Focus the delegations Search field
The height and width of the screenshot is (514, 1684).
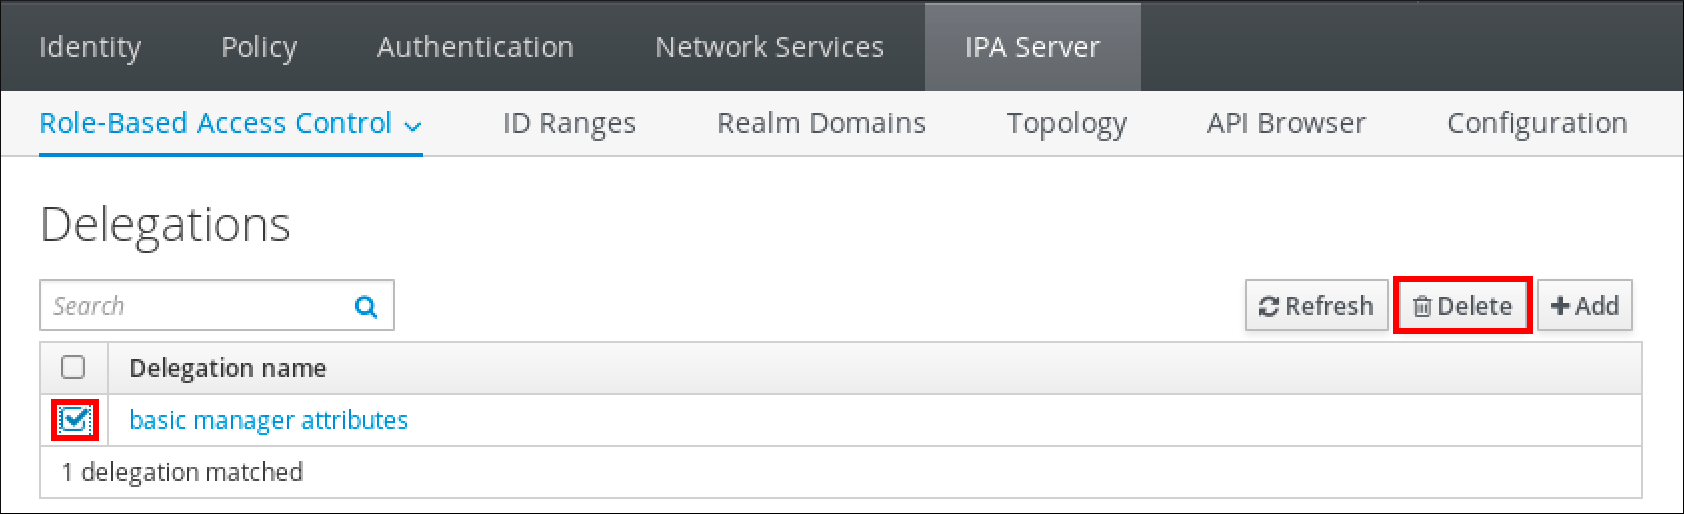pos(195,306)
